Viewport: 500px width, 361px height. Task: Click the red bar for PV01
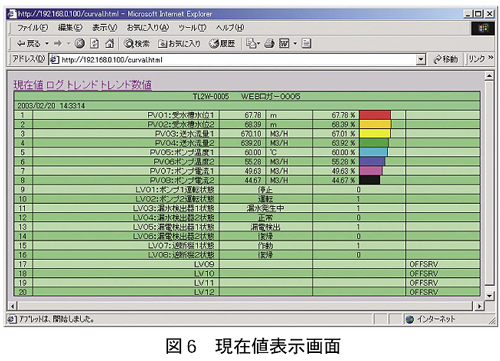pyautogui.click(x=375, y=115)
